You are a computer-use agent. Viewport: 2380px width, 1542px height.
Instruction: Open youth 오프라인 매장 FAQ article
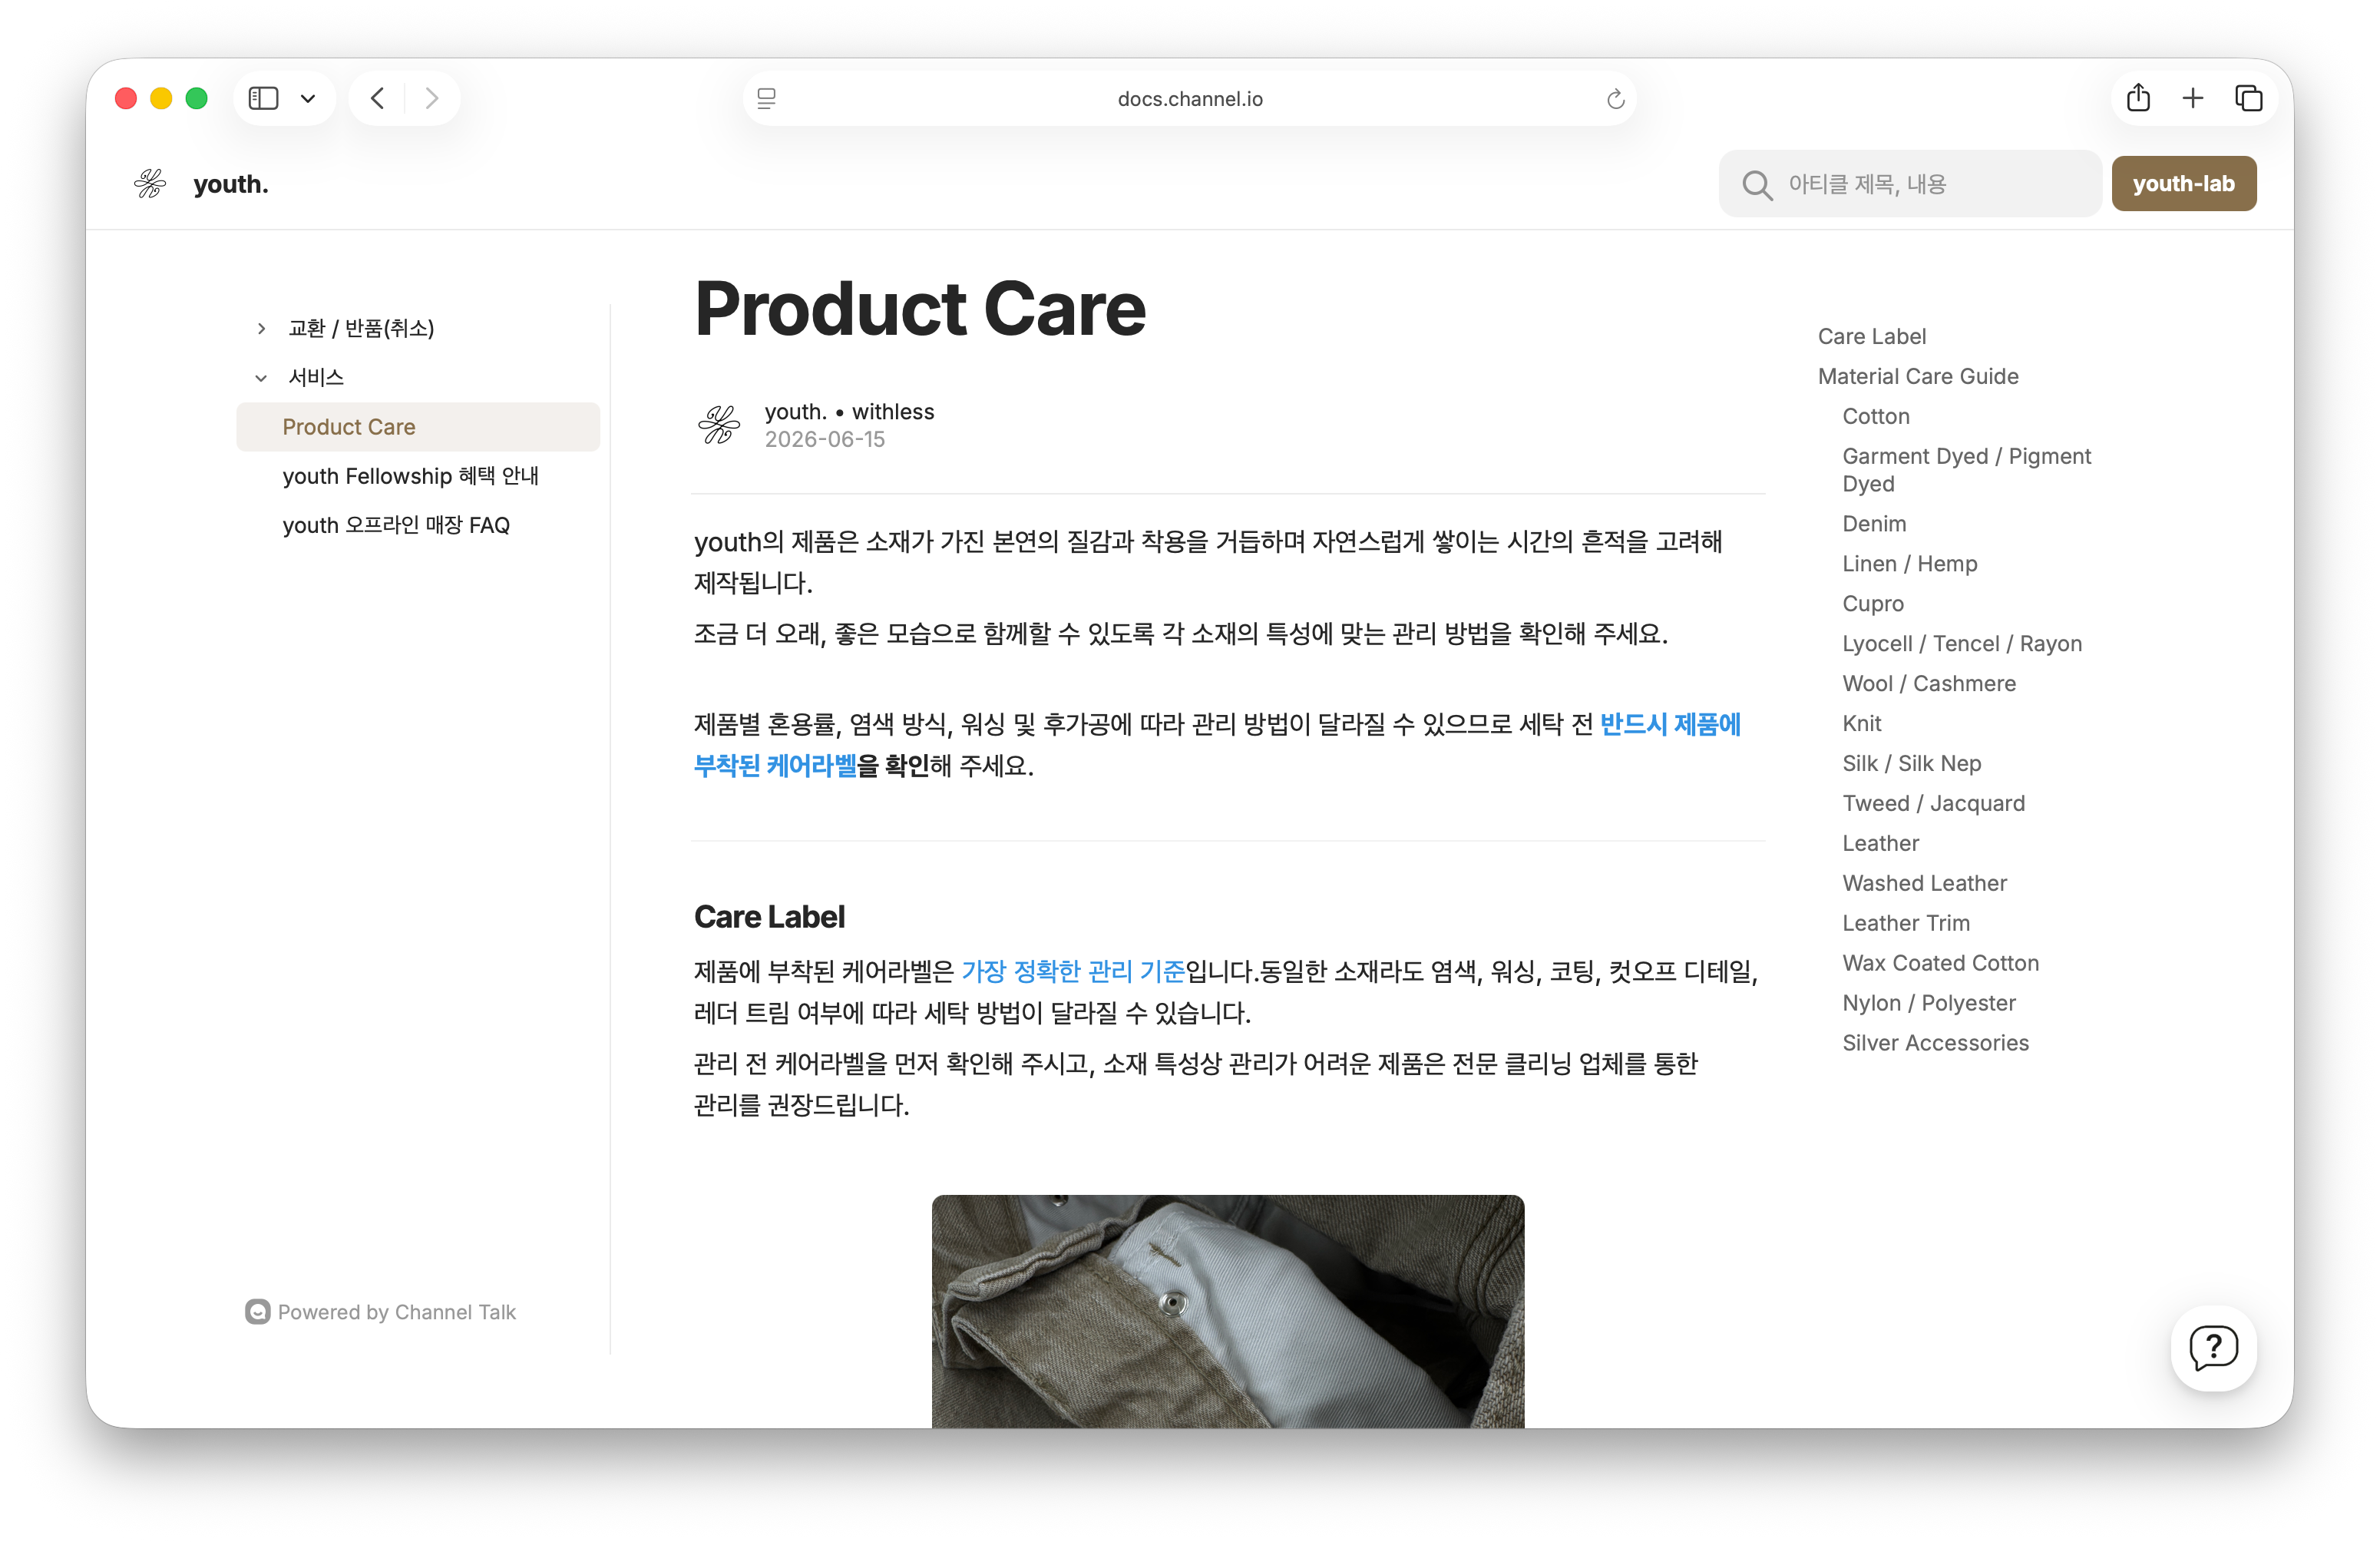pos(396,525)
